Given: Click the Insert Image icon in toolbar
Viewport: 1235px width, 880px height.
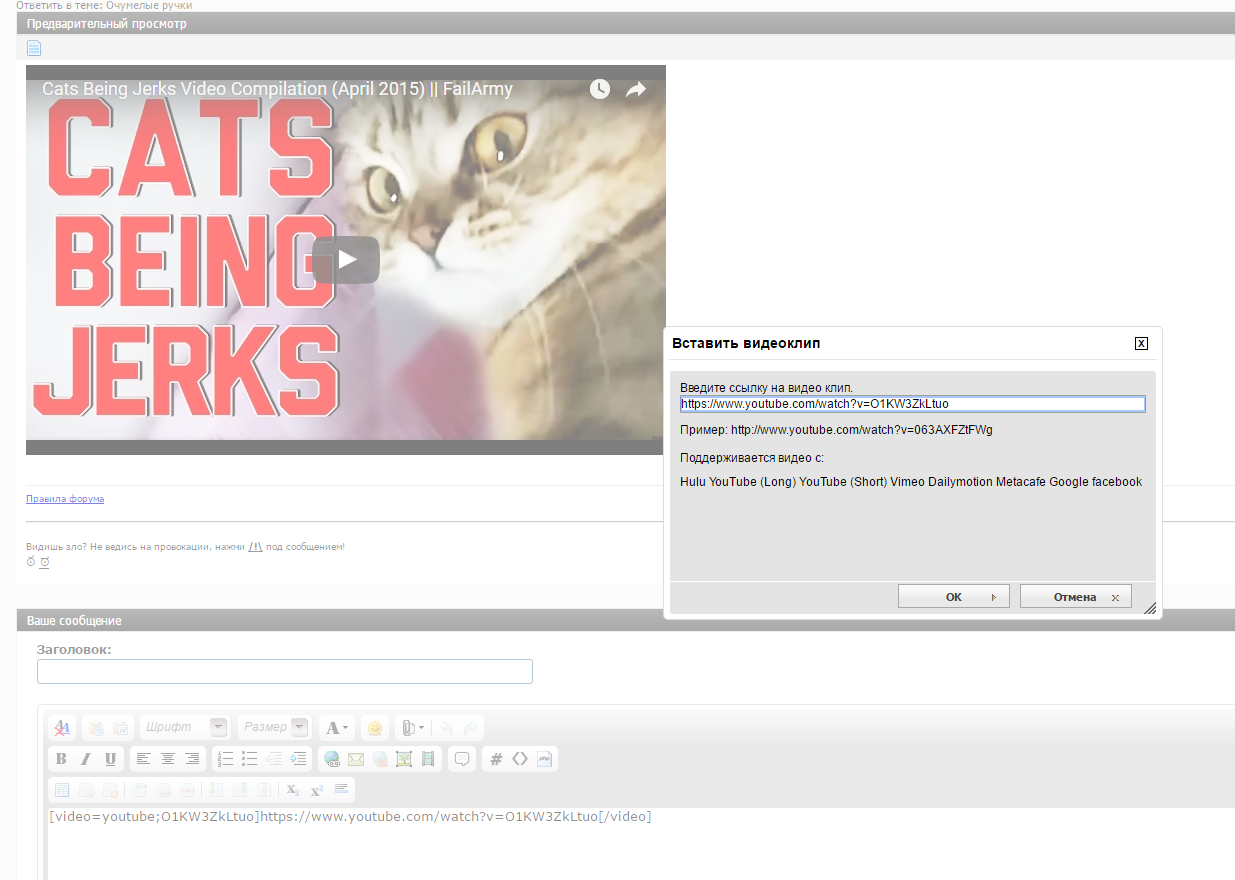Looking at the screenshot, I should pyautogui.click(x=404, y=759).
